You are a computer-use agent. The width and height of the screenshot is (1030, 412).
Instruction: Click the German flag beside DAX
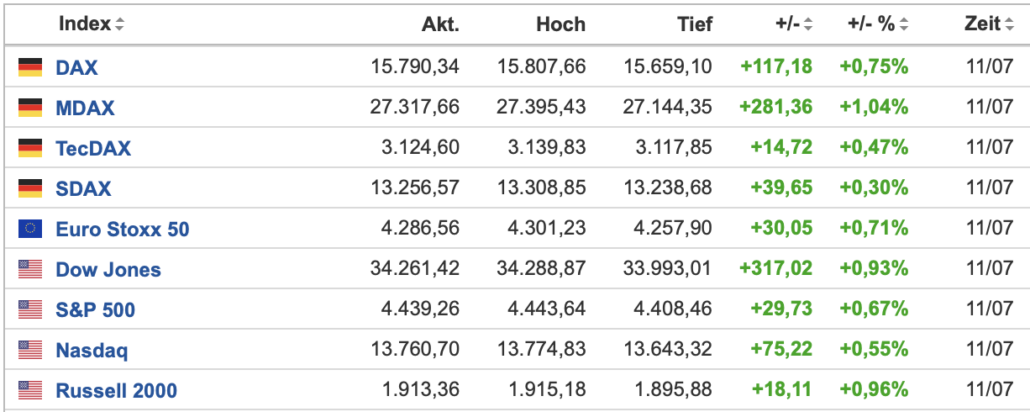tap(30, 67)
